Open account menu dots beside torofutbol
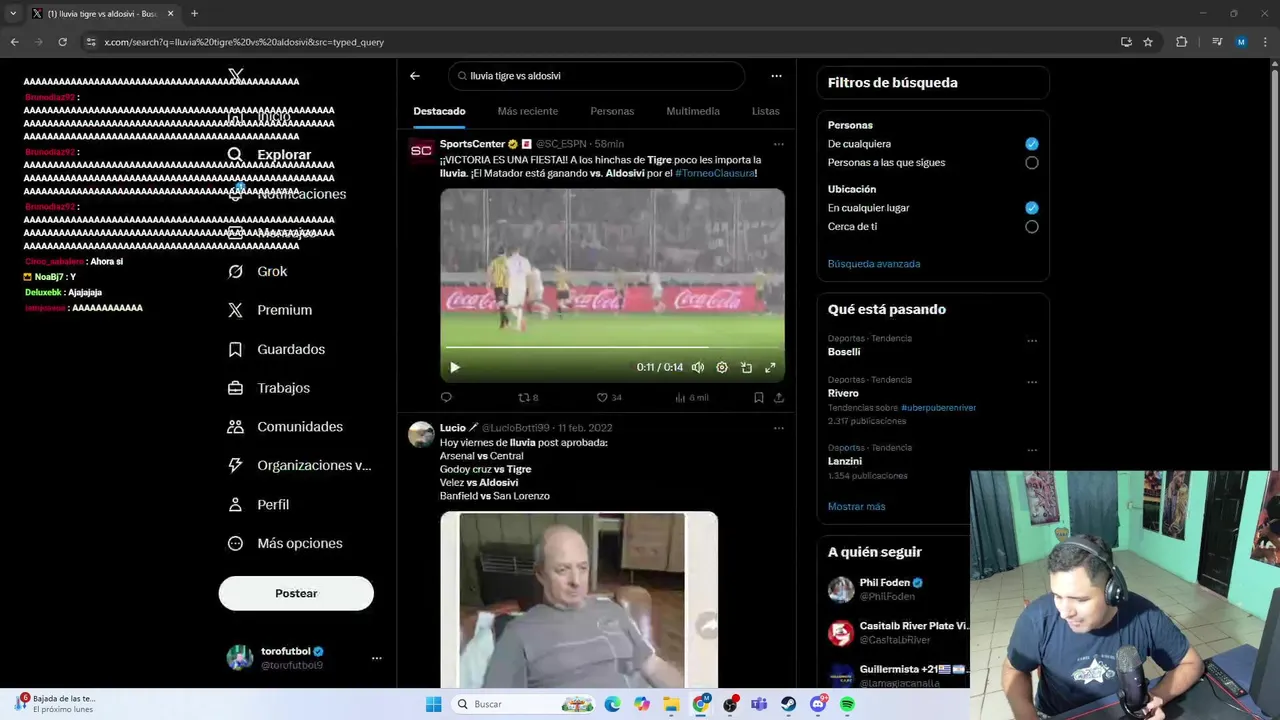The width and height of the screenshot is (1280, 720). click(x=377, y=658)
